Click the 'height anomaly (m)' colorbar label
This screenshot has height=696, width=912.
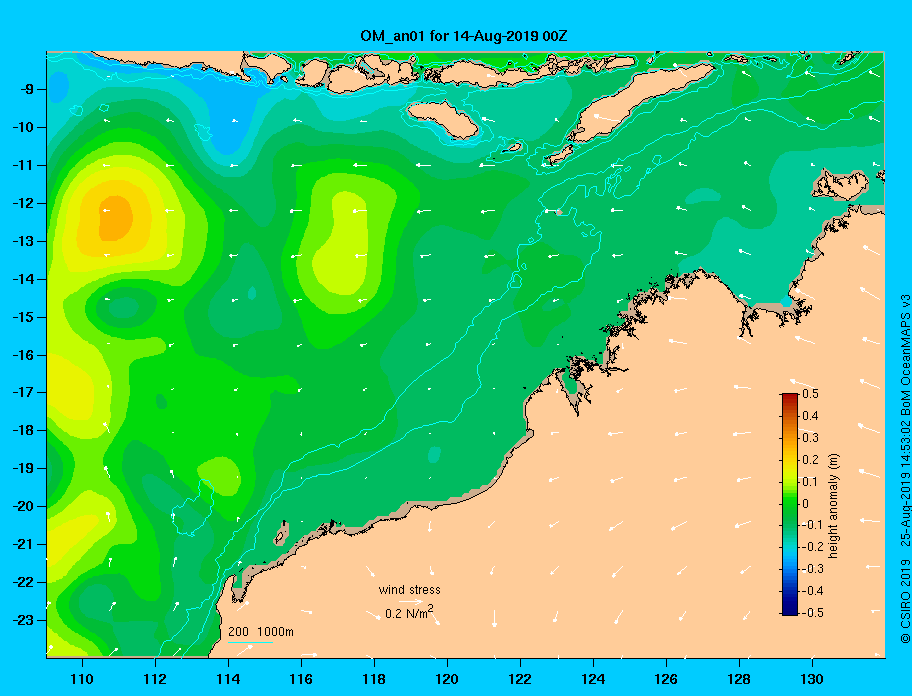coord(834,506)
